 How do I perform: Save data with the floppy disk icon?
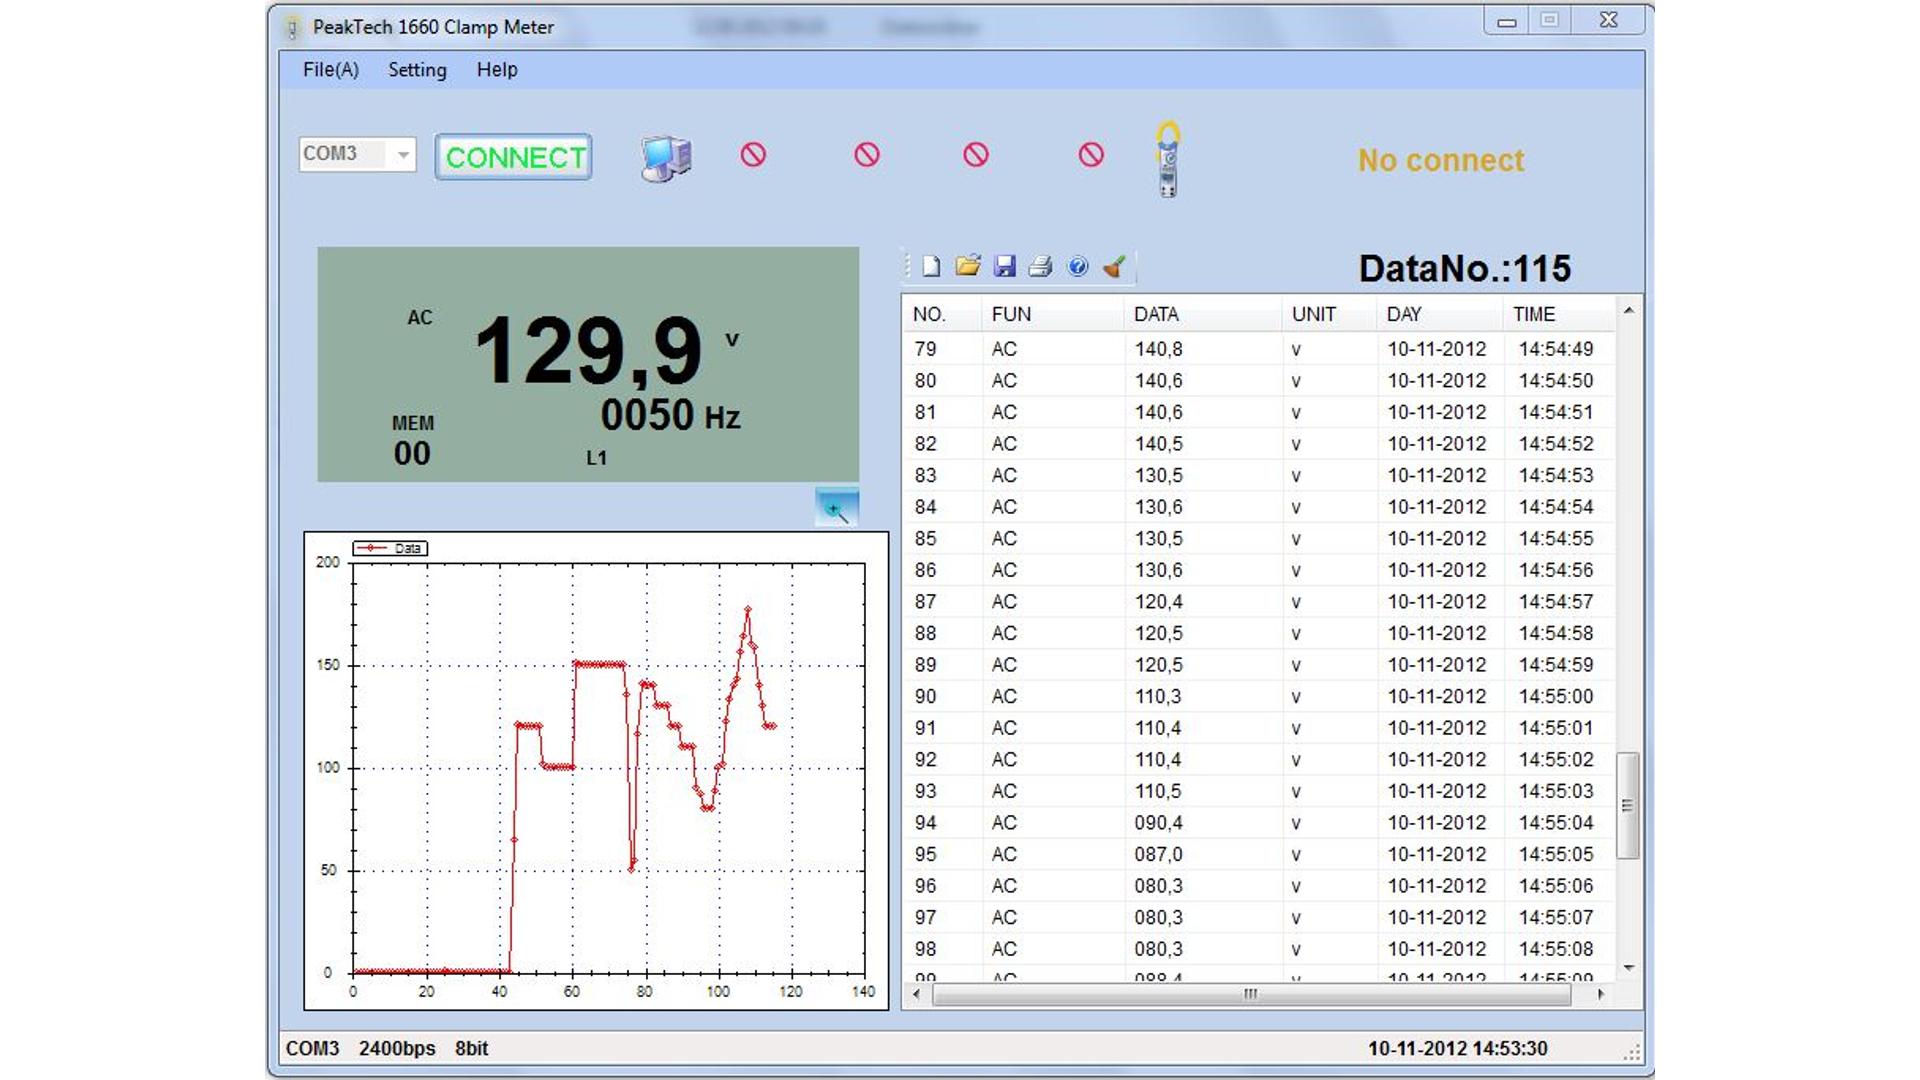(1005, 266)
